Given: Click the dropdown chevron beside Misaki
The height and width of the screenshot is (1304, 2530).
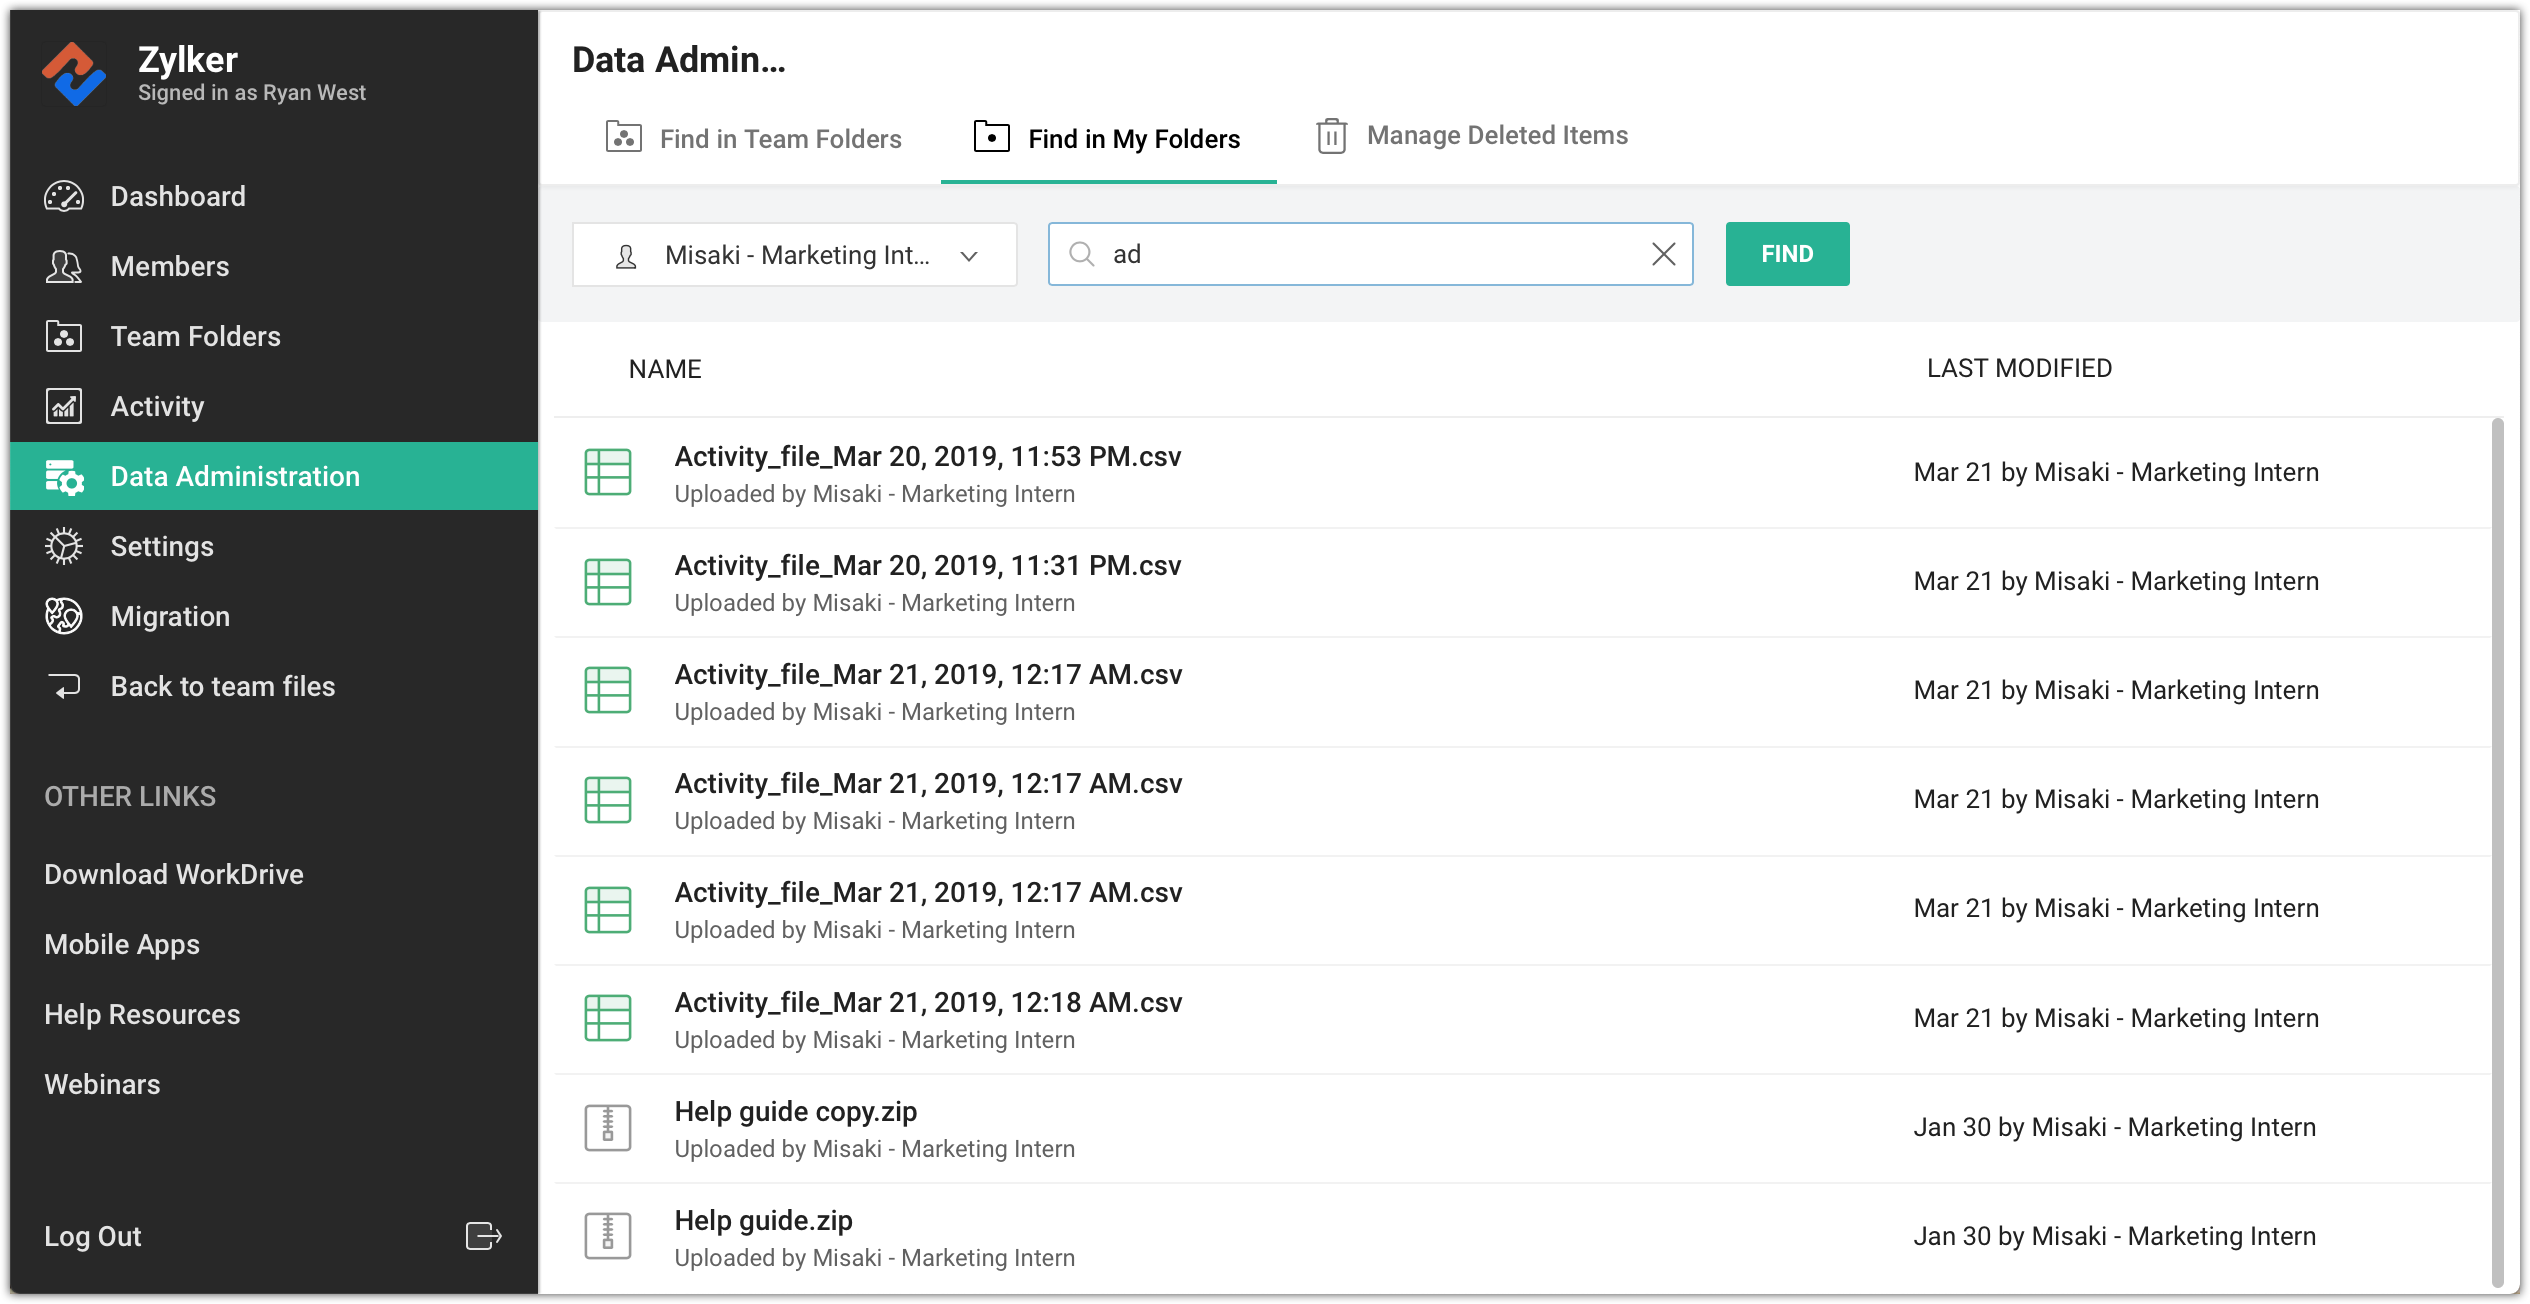Looking at the screenshot, I should click(x=968, y=257).
